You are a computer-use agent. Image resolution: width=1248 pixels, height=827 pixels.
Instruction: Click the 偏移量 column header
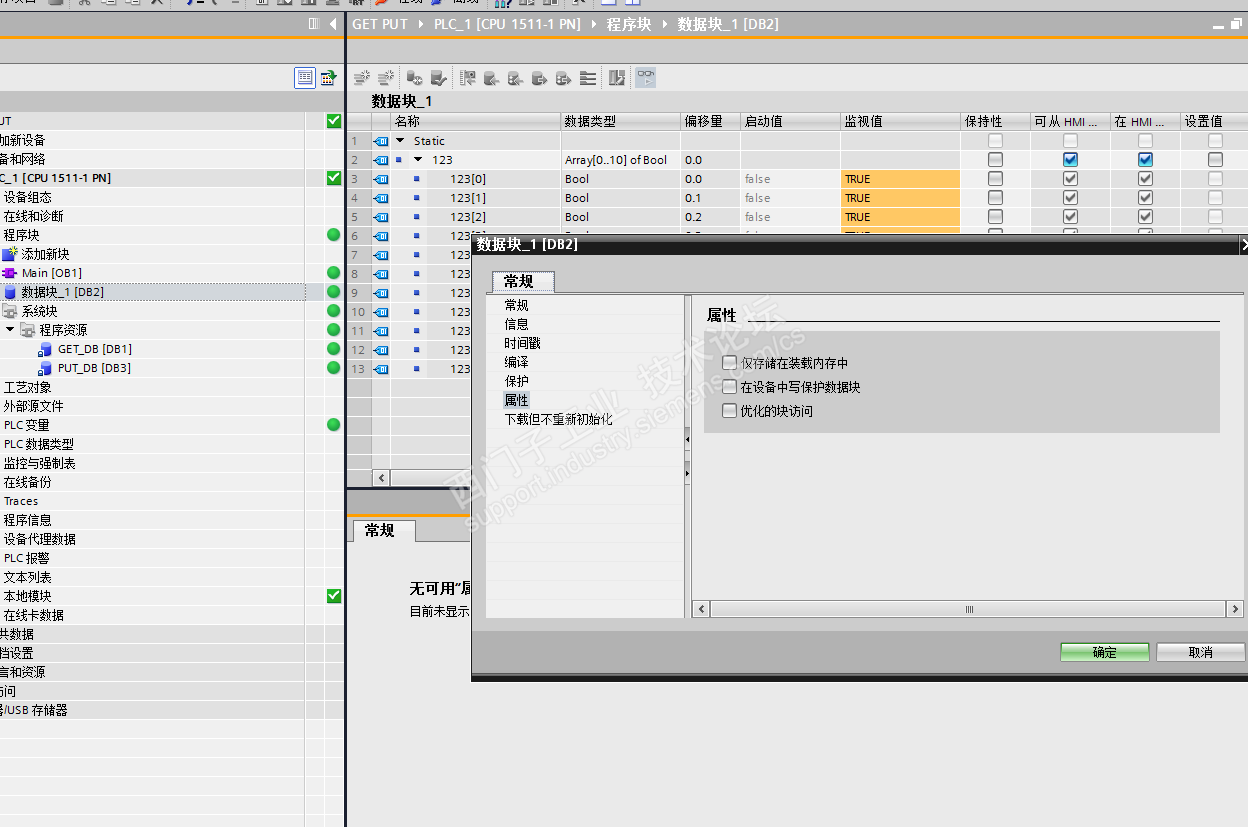click(x=711, y=121)
